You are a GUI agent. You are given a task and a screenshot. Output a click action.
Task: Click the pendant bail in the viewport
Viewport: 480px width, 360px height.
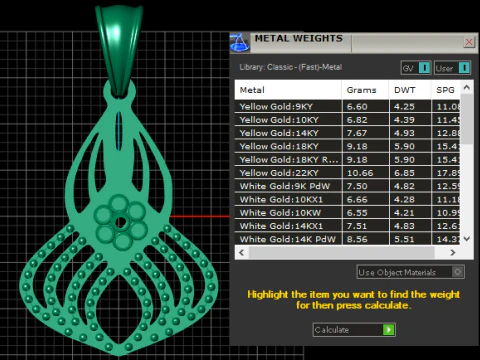pos(119,50)
